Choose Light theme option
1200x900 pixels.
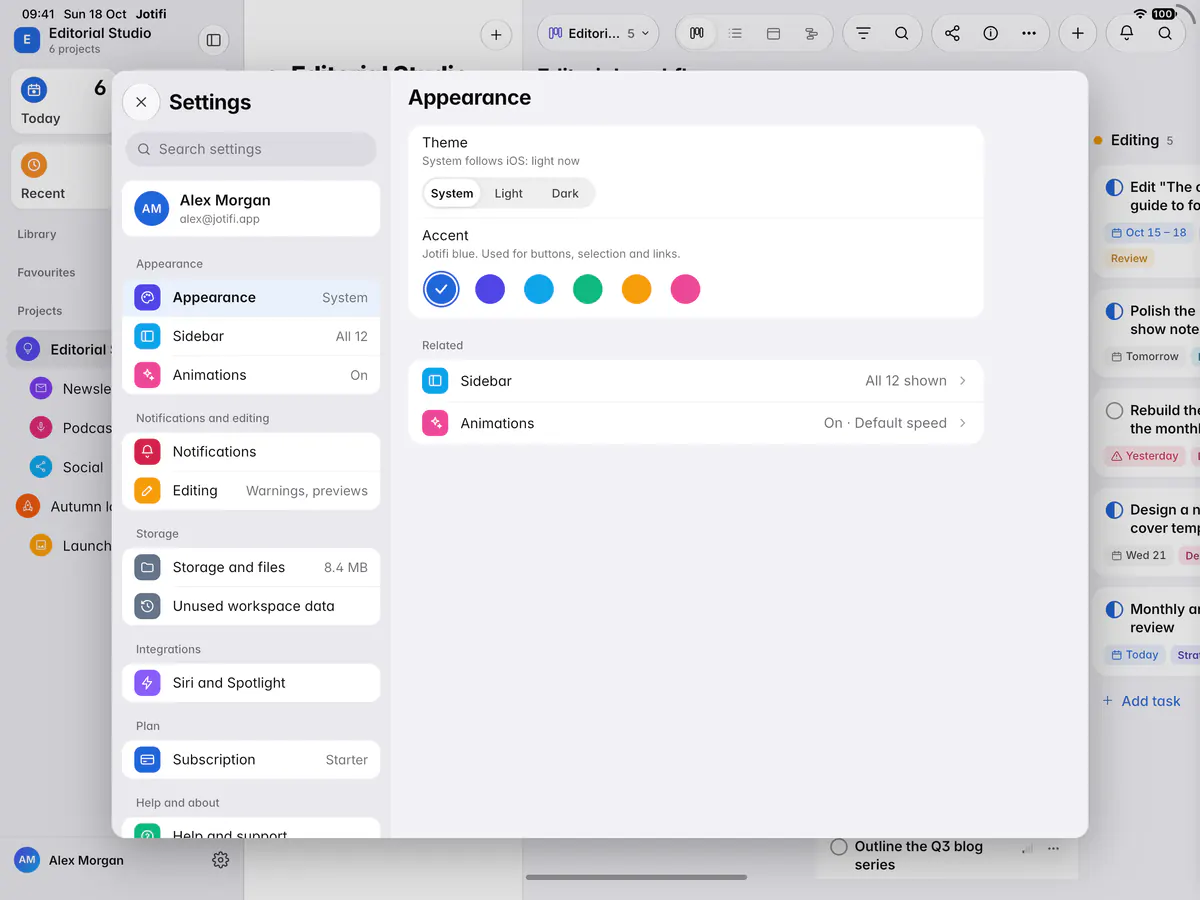point(508,193)
